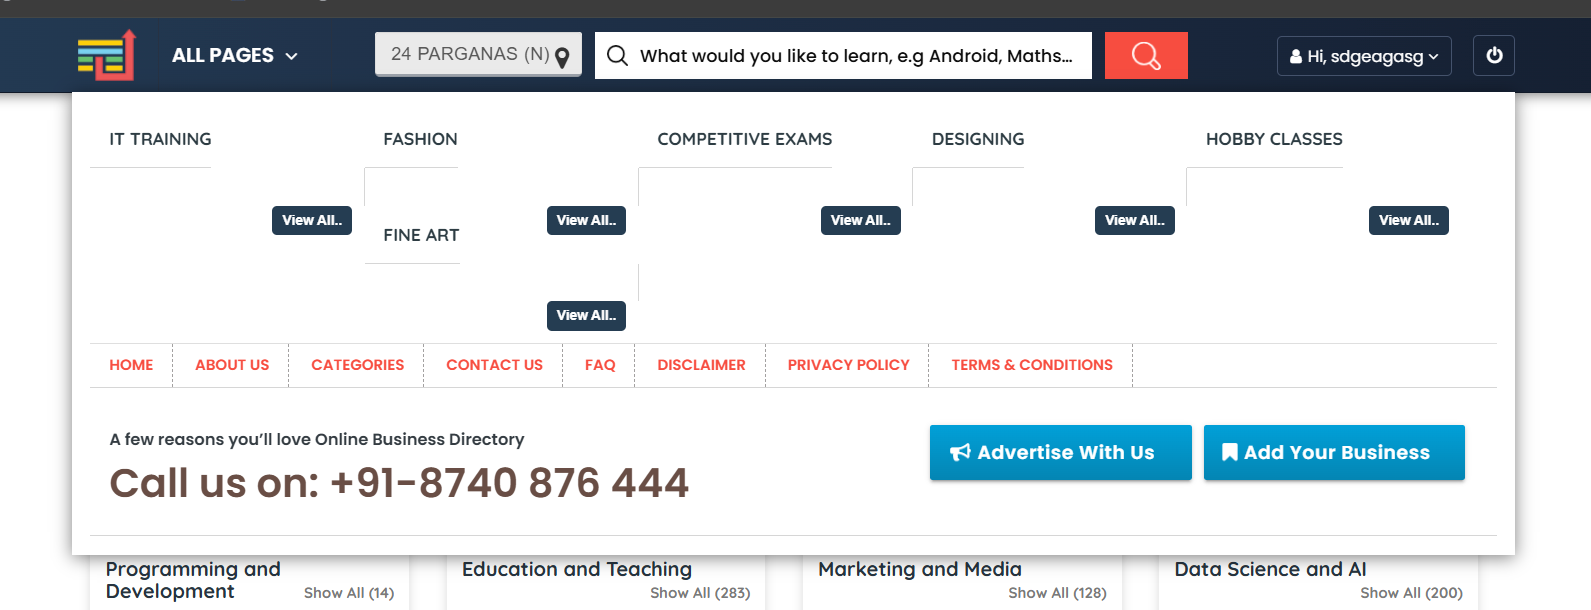This screenshot has height=610, width=1591.
Task: Open the FAQ page link
Action: 600,365
